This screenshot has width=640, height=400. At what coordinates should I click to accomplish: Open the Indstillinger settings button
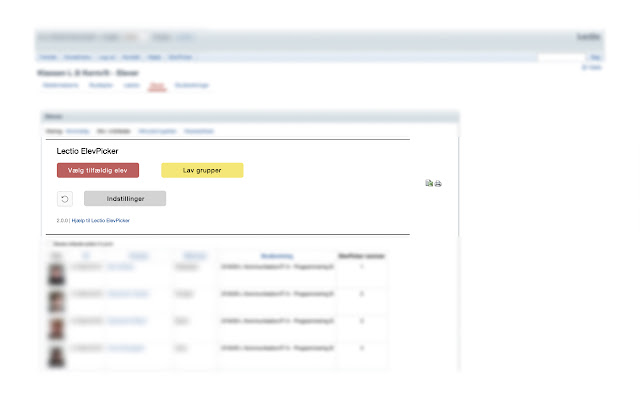tap(125, 198)
